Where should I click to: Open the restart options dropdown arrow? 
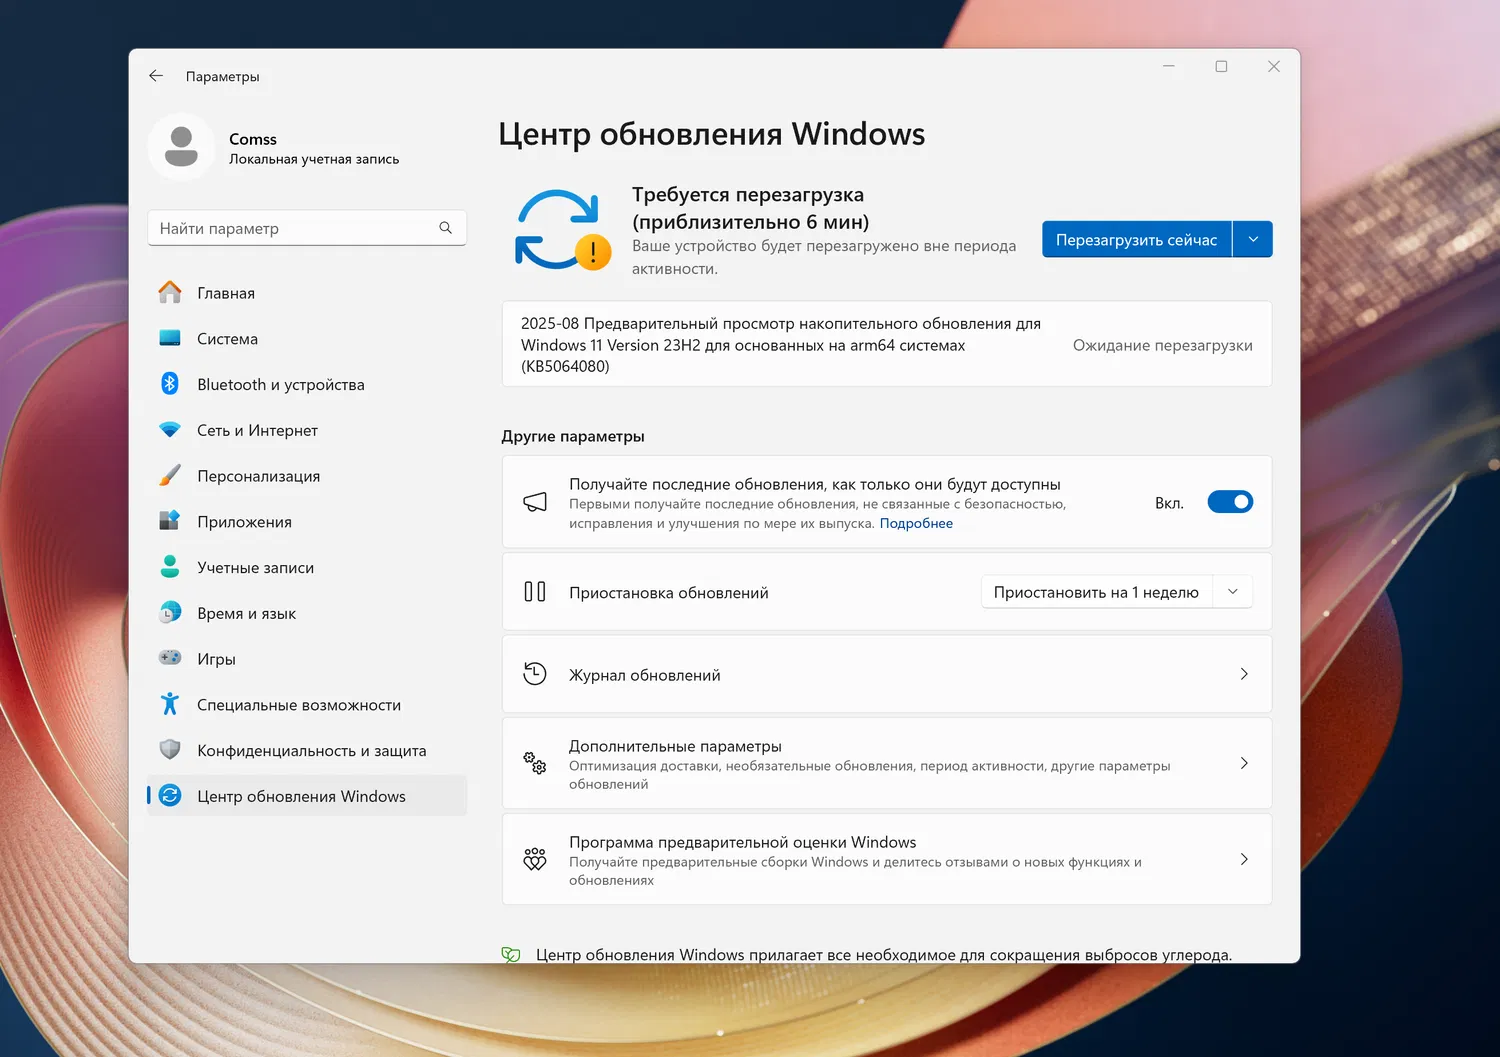pyautogui.click(x=1253, y=239)
